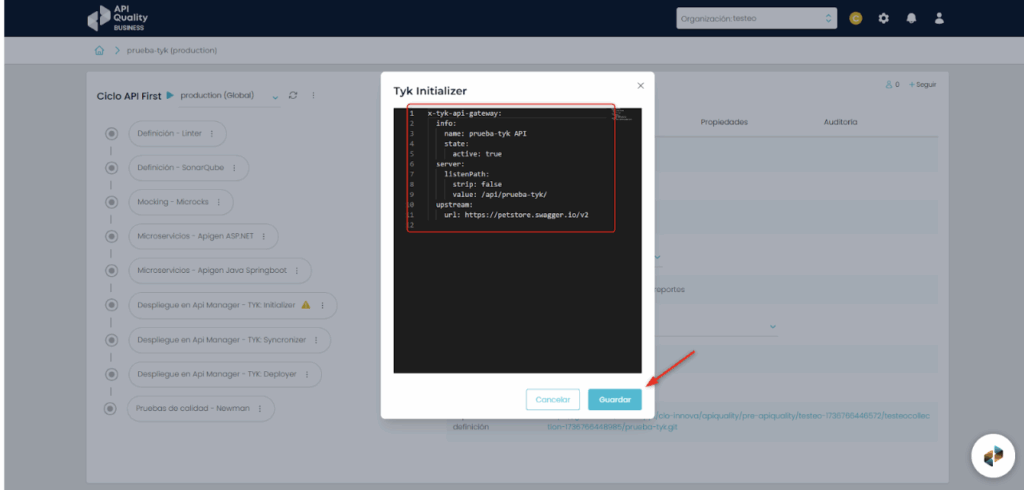Screen dimensions: 1024x490
Task: Open options menu for Apigen ASP.NET
Action: click(x=263, y=237)
